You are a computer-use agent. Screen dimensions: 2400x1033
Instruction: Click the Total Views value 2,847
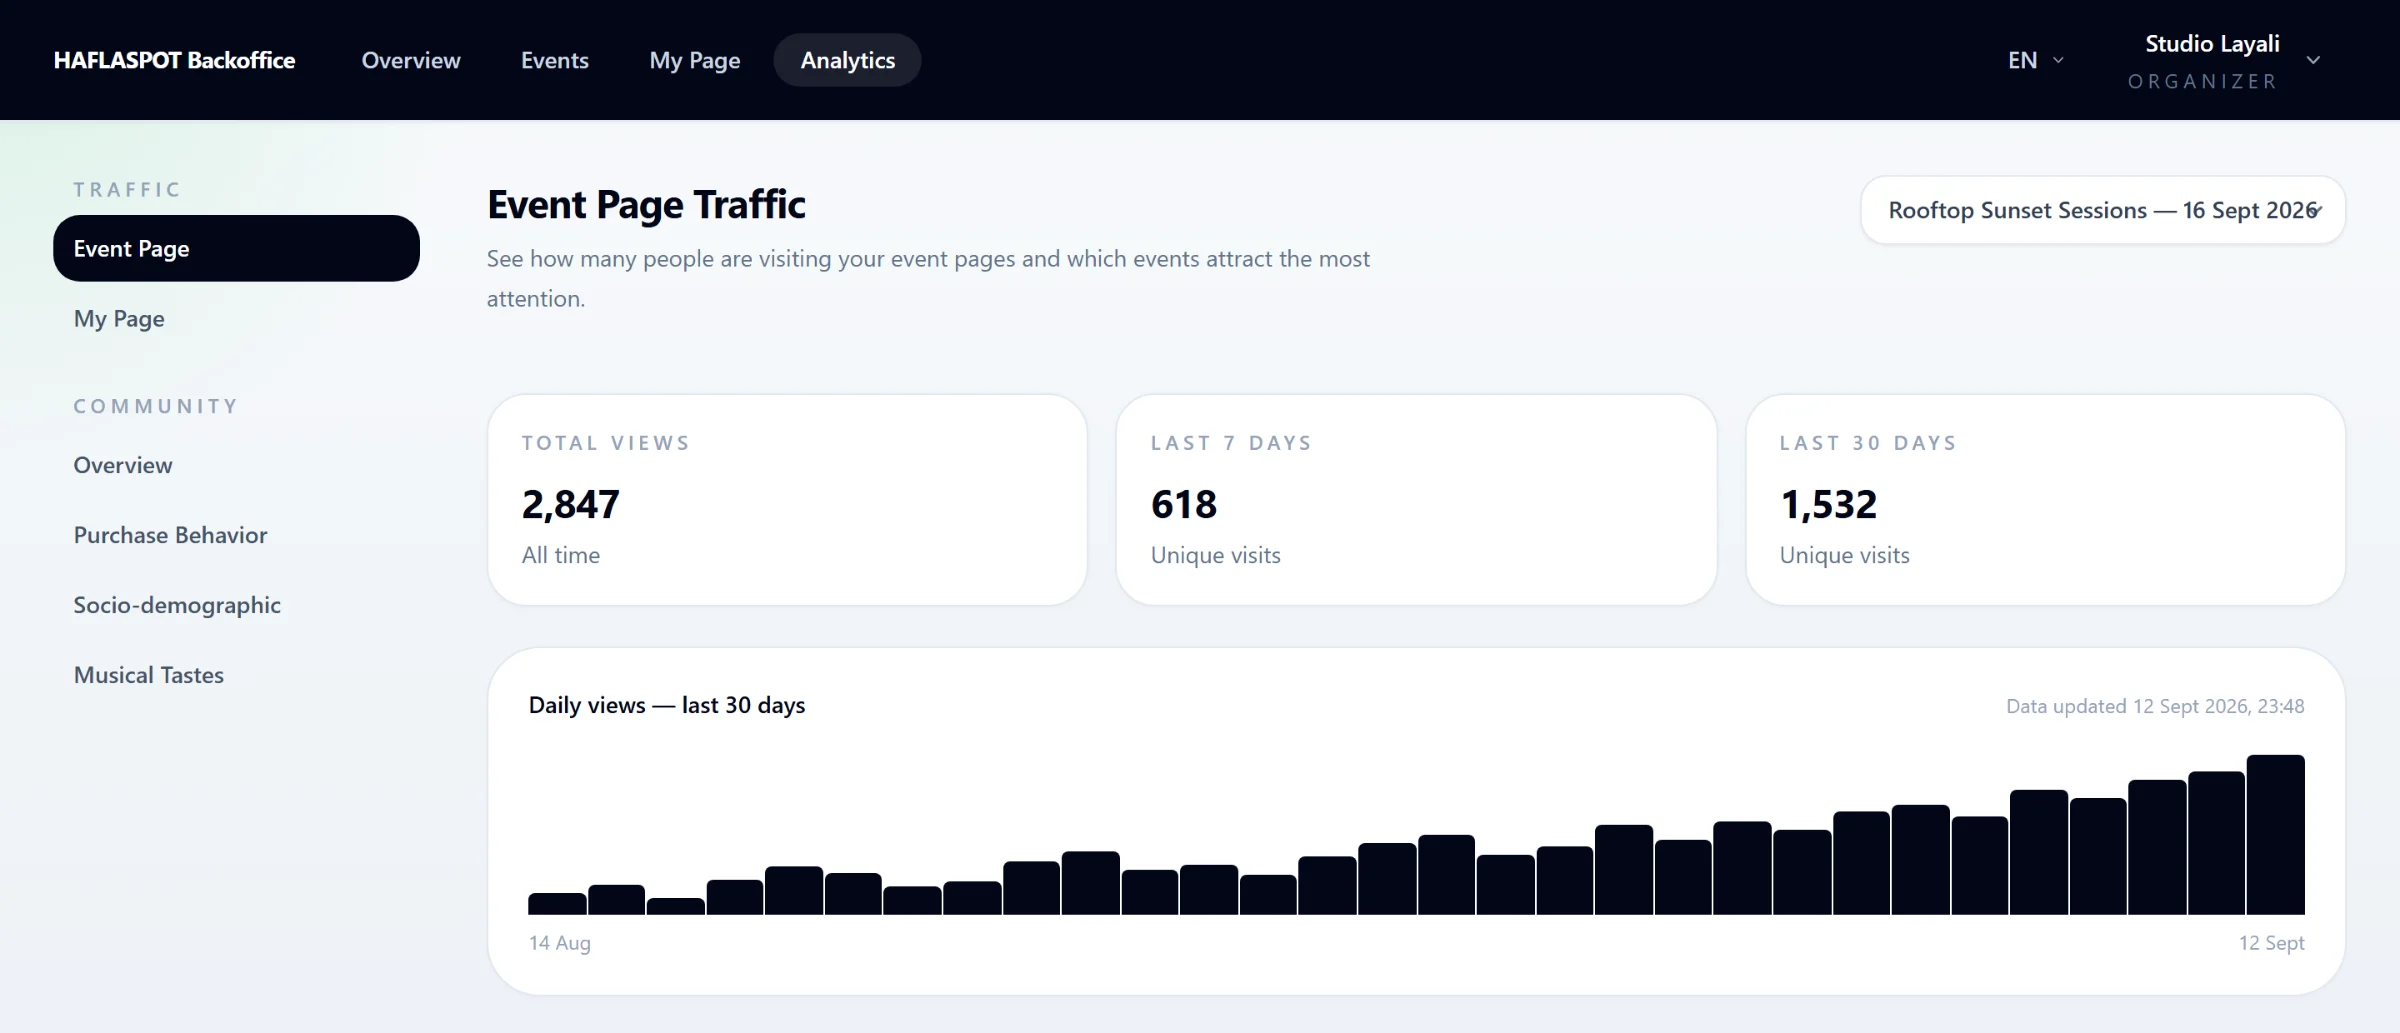571,504
